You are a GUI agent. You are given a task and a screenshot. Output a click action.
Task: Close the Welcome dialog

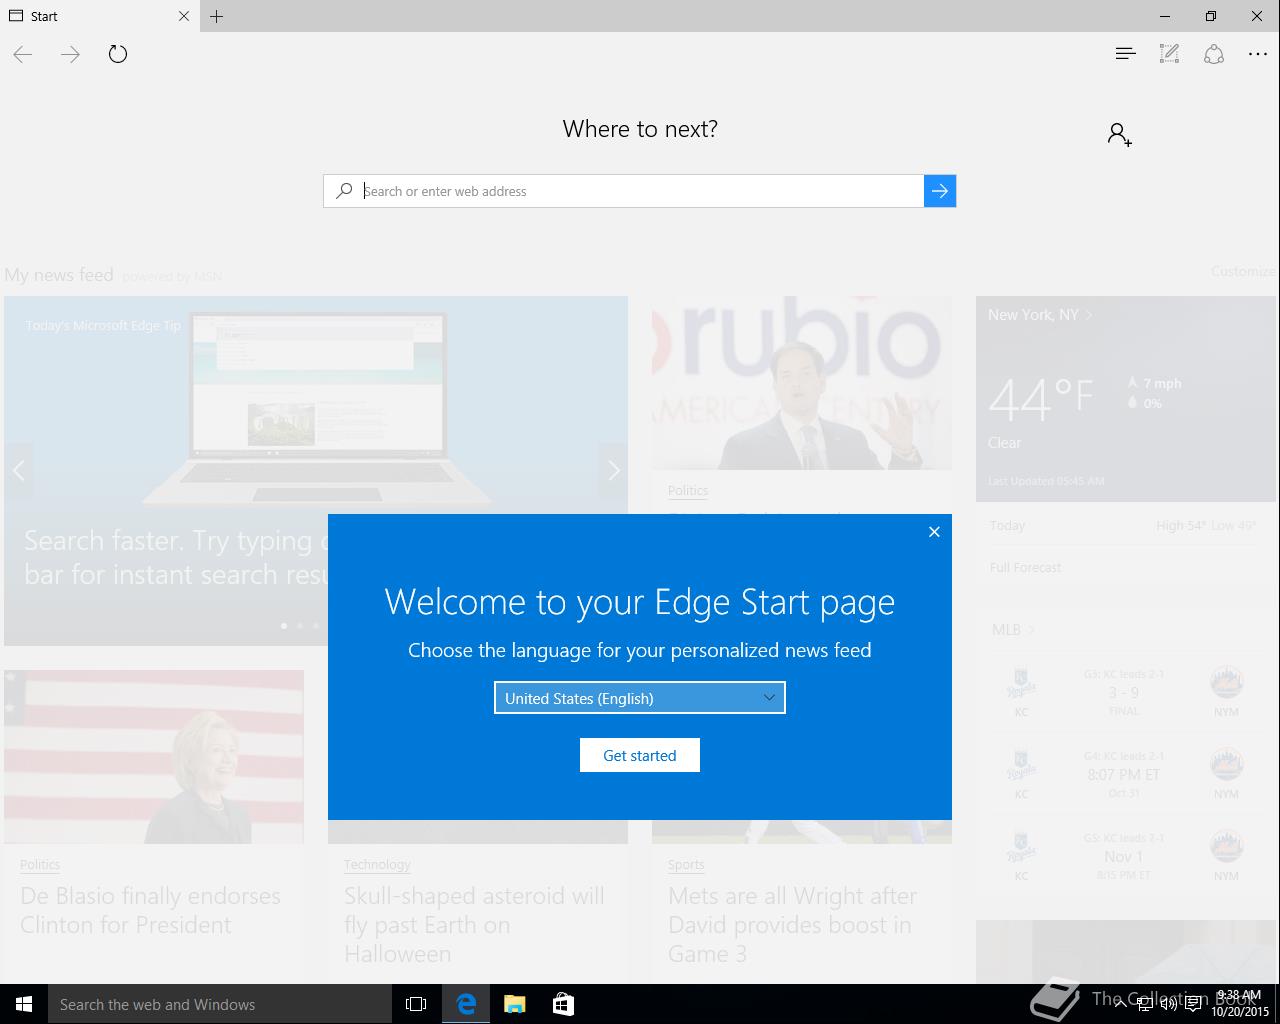(934, 532)
